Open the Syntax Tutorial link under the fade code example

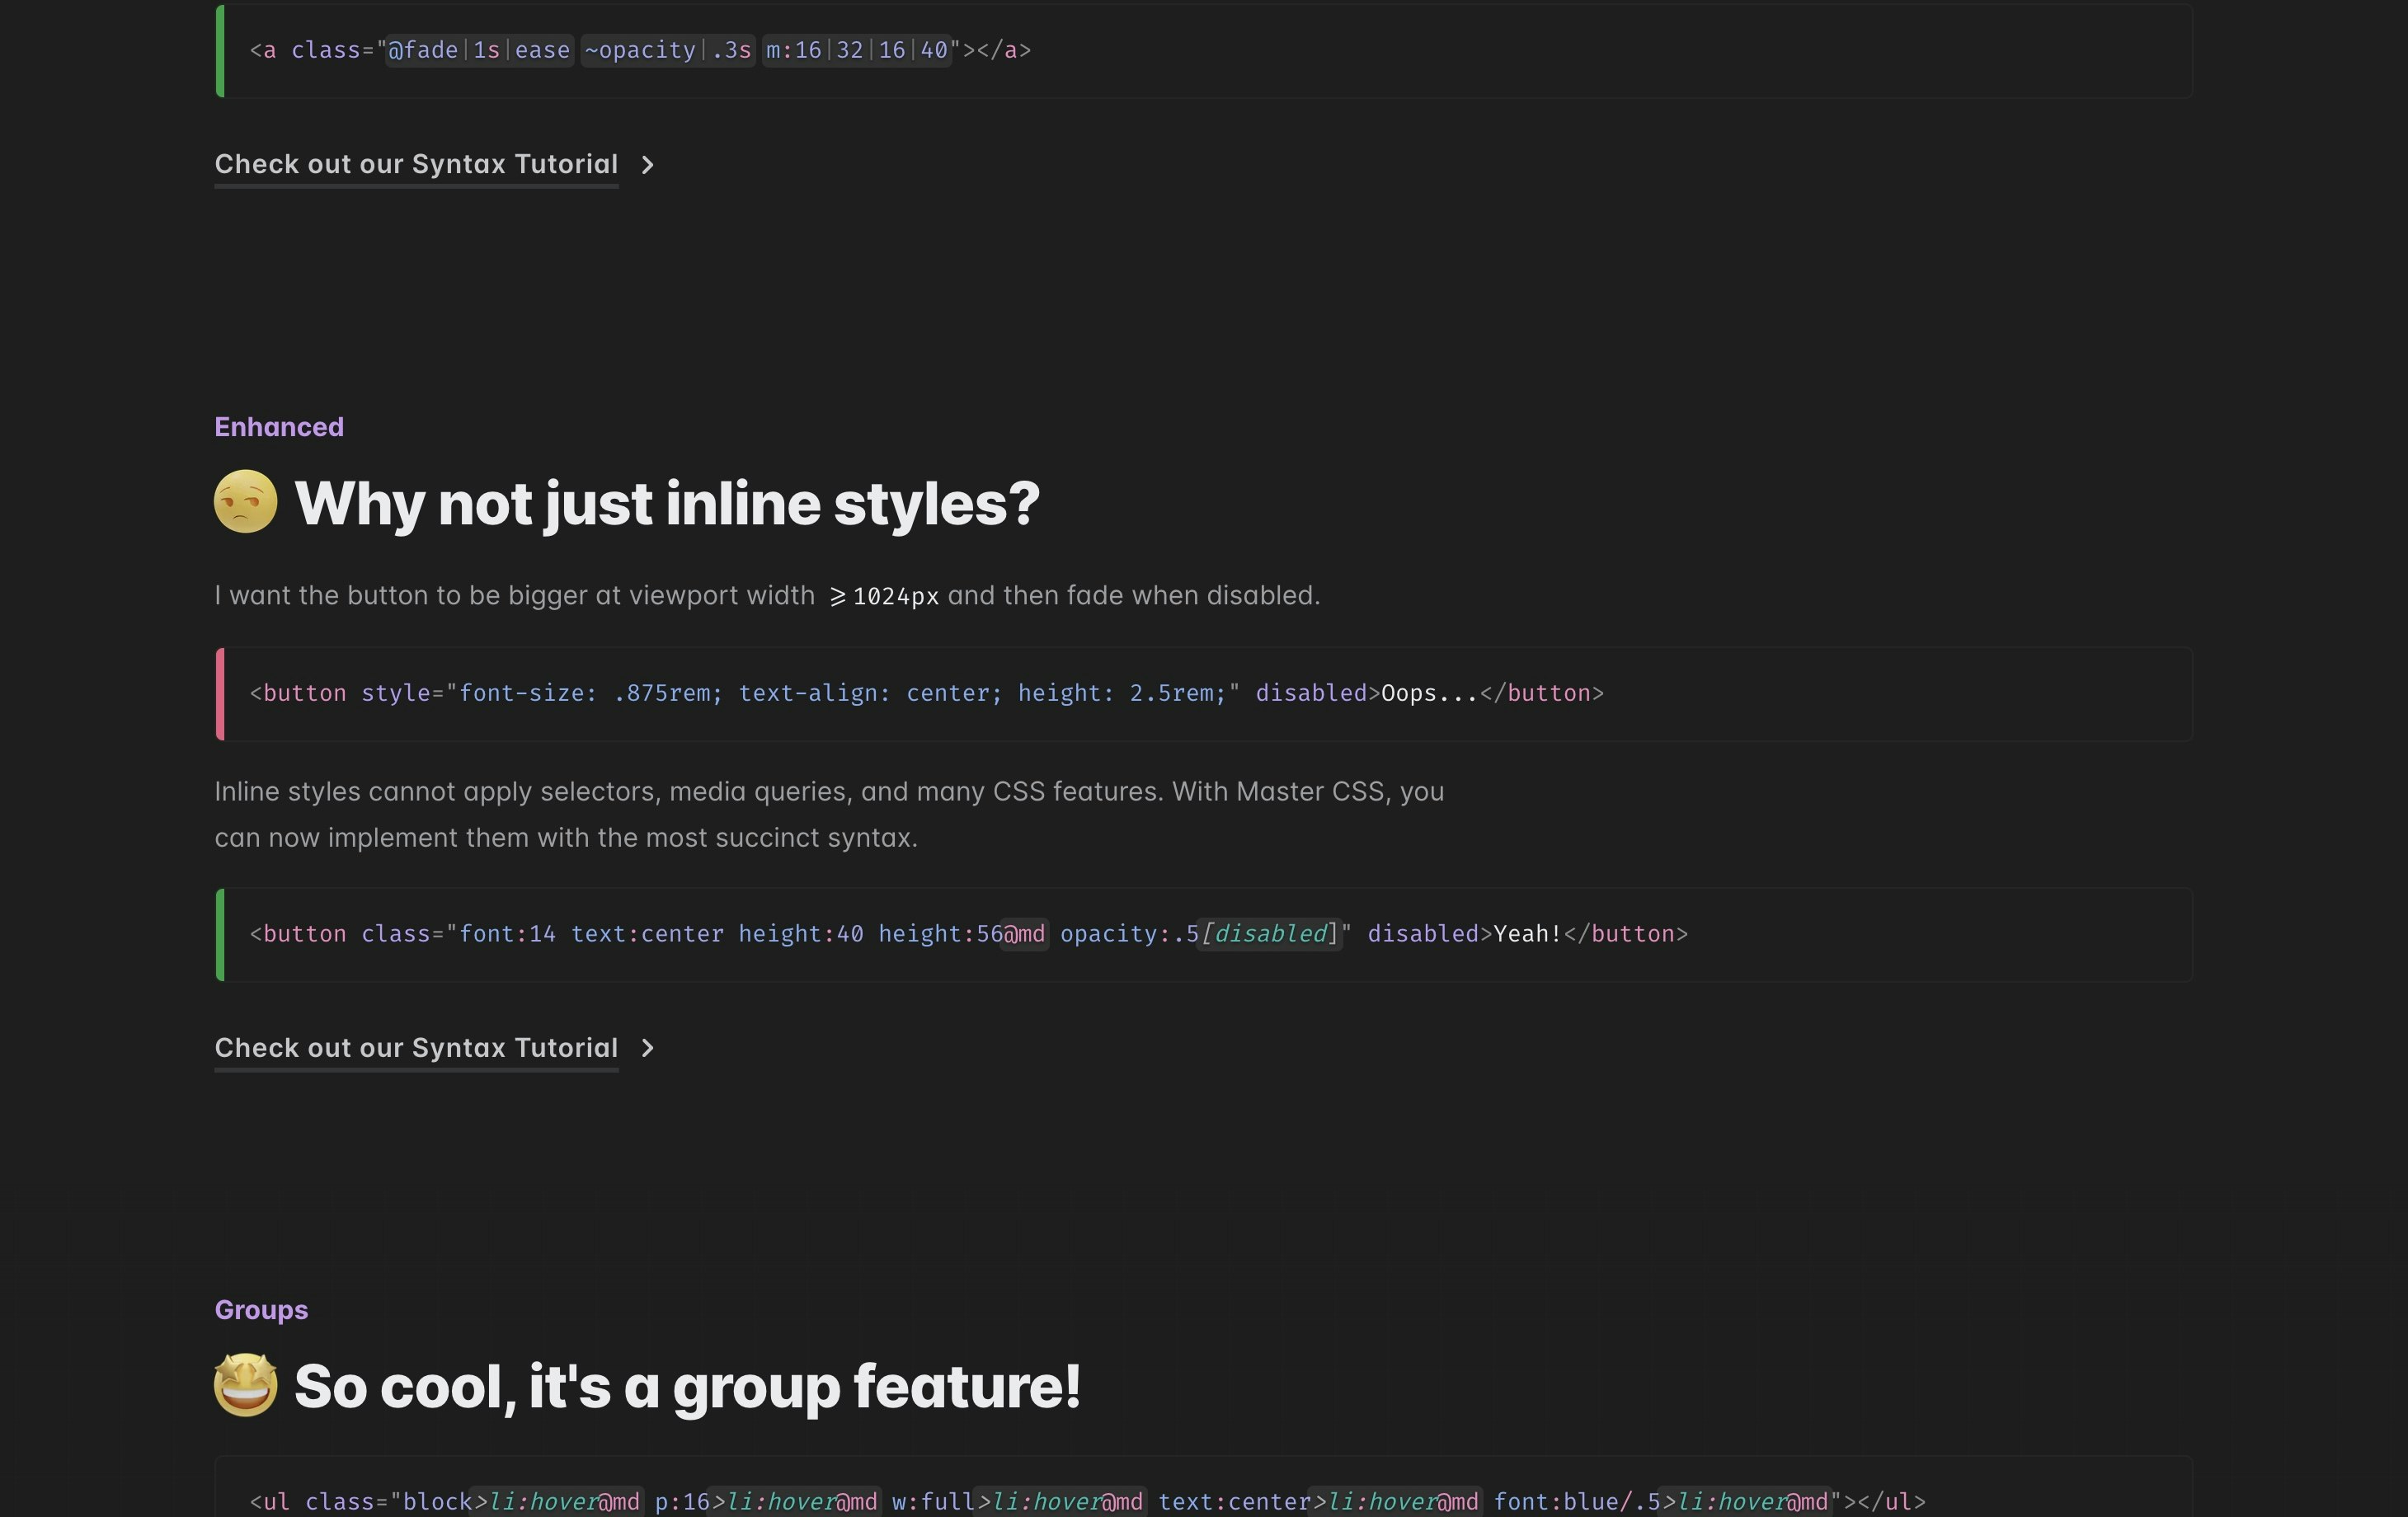[416, 164]
